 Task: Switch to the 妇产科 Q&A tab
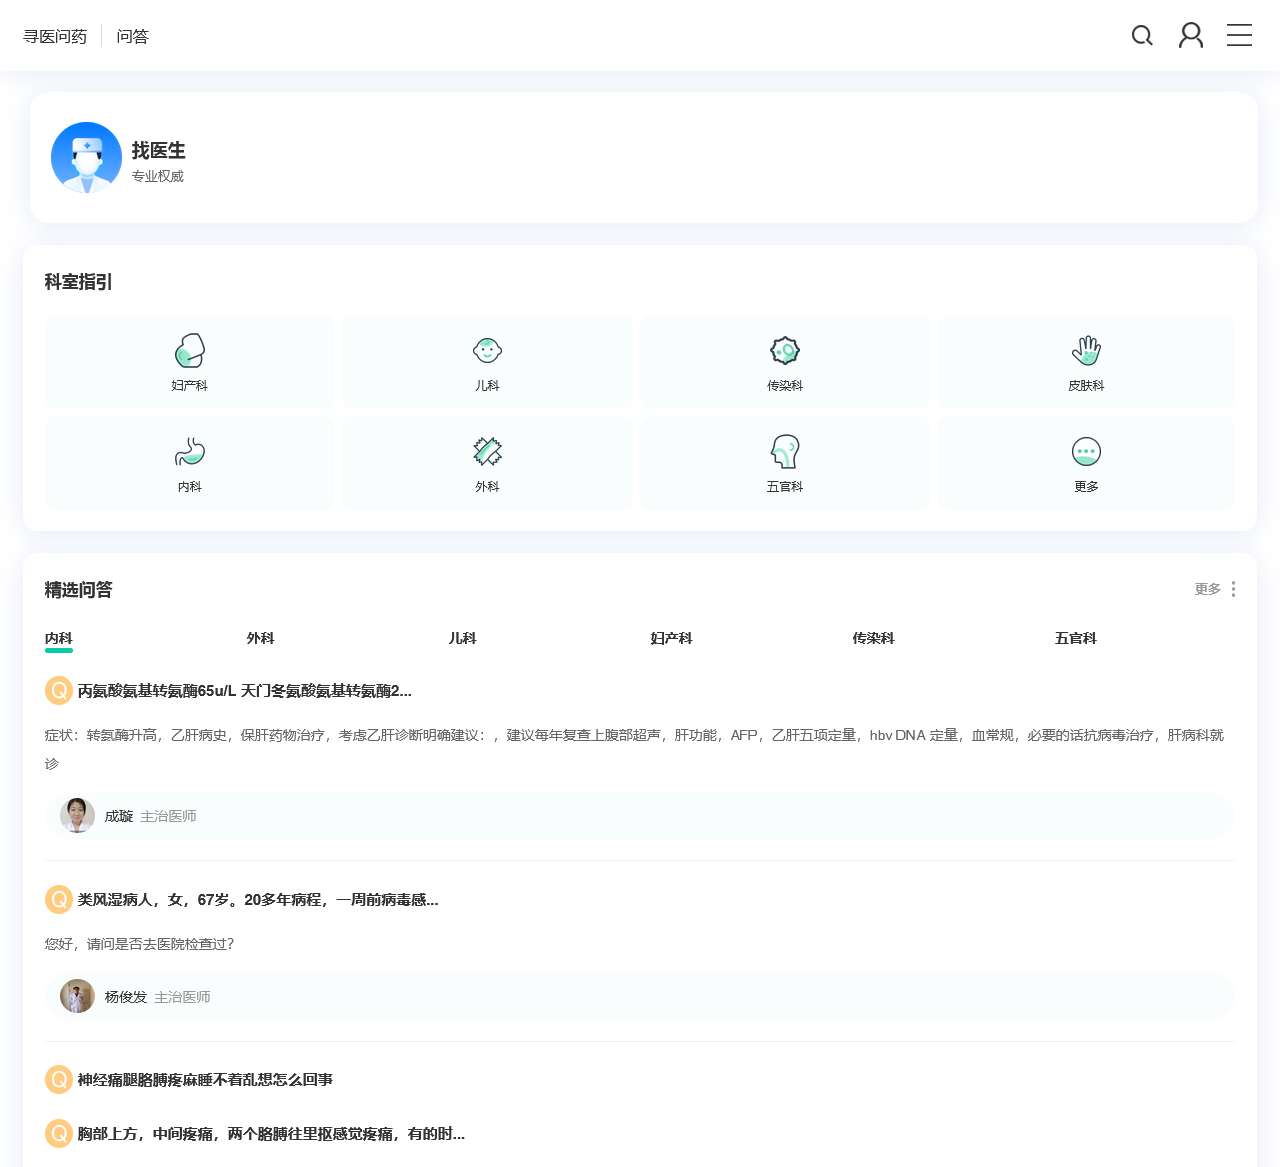(671, 638)
